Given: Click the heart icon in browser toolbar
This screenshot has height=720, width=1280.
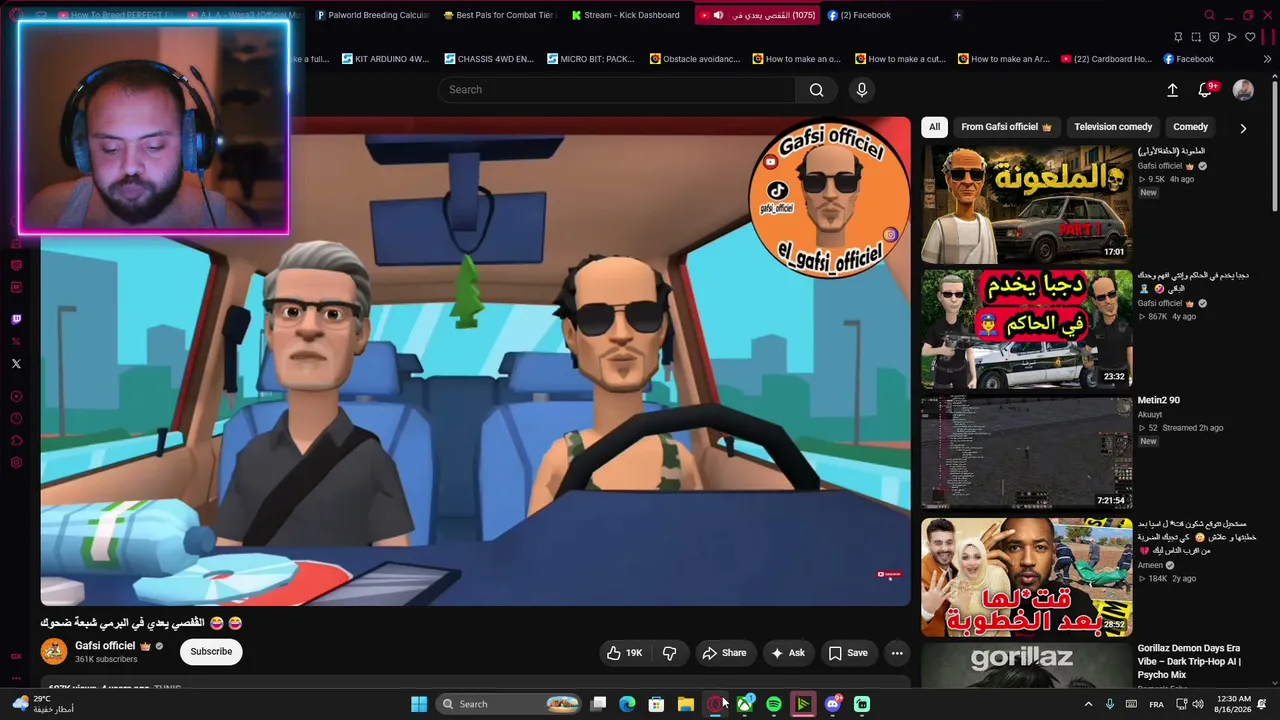Looking at the screenshot, I should tap(1250, 37).
